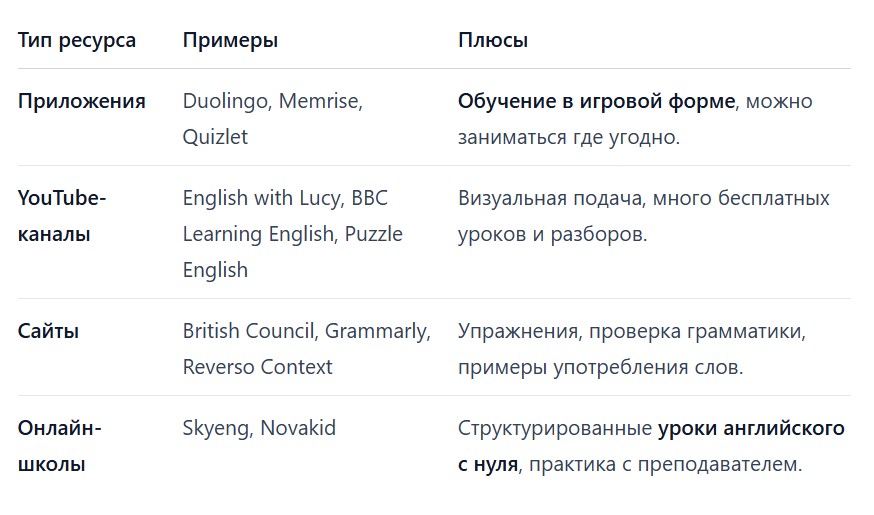Viewport: 874px width, 515px height.
Task: Click the "Примеры" column header
Action: pos(230,41)
